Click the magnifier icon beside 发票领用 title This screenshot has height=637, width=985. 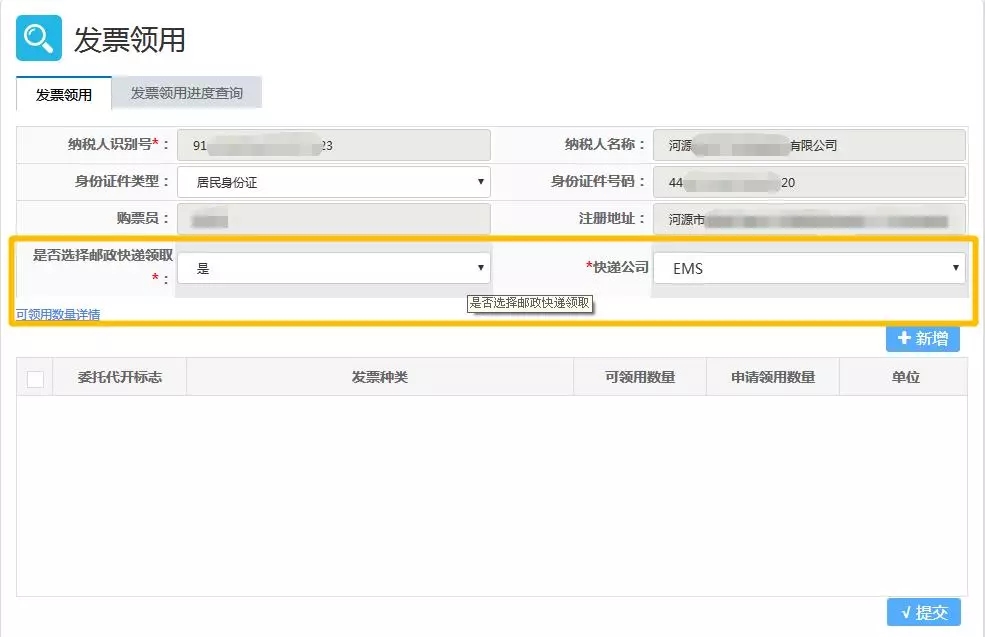tap(39, 38)
